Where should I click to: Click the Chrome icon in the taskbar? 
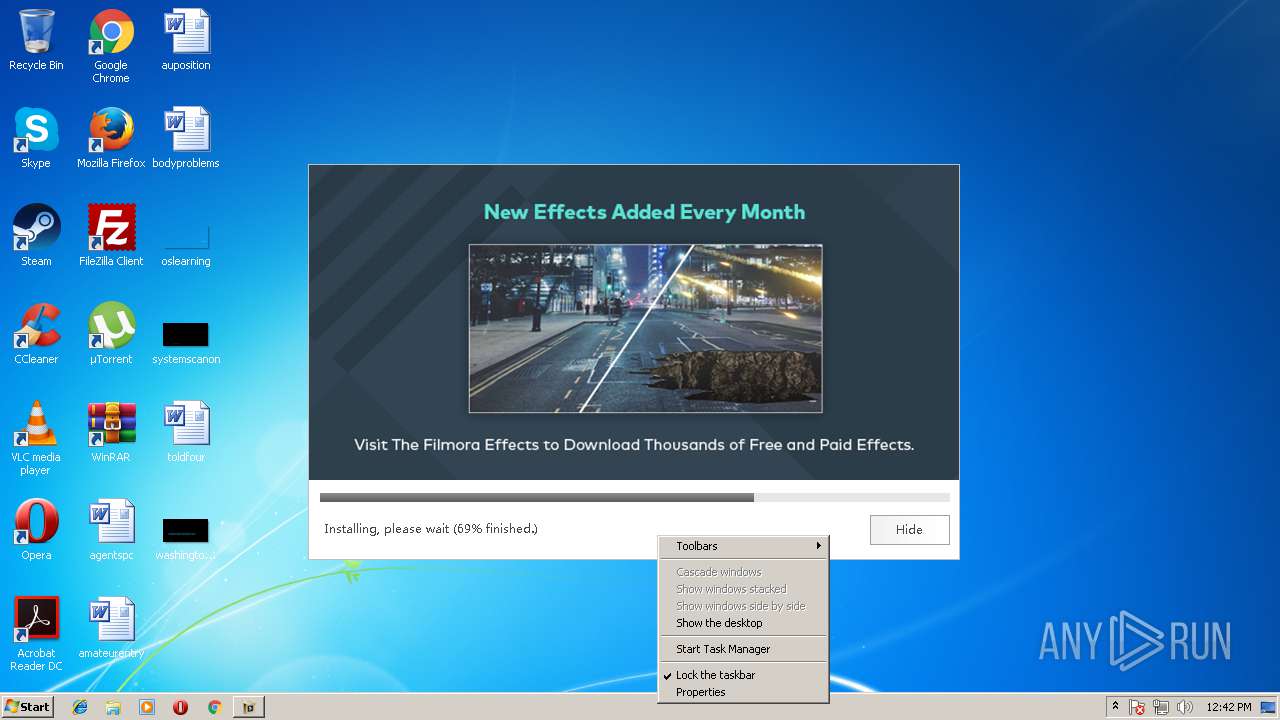pos(214,707)
